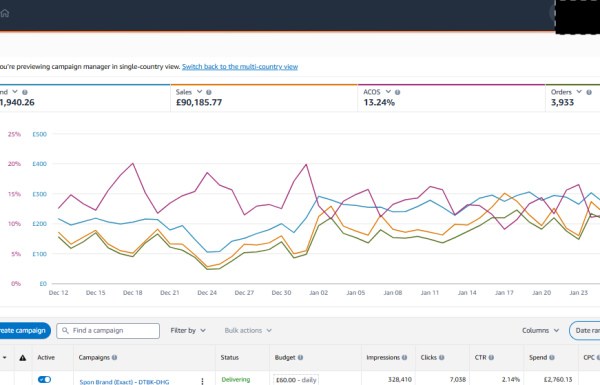Click info icon next to Campaigns column
This screenshot has width=600, height=385.
(114, 357)
